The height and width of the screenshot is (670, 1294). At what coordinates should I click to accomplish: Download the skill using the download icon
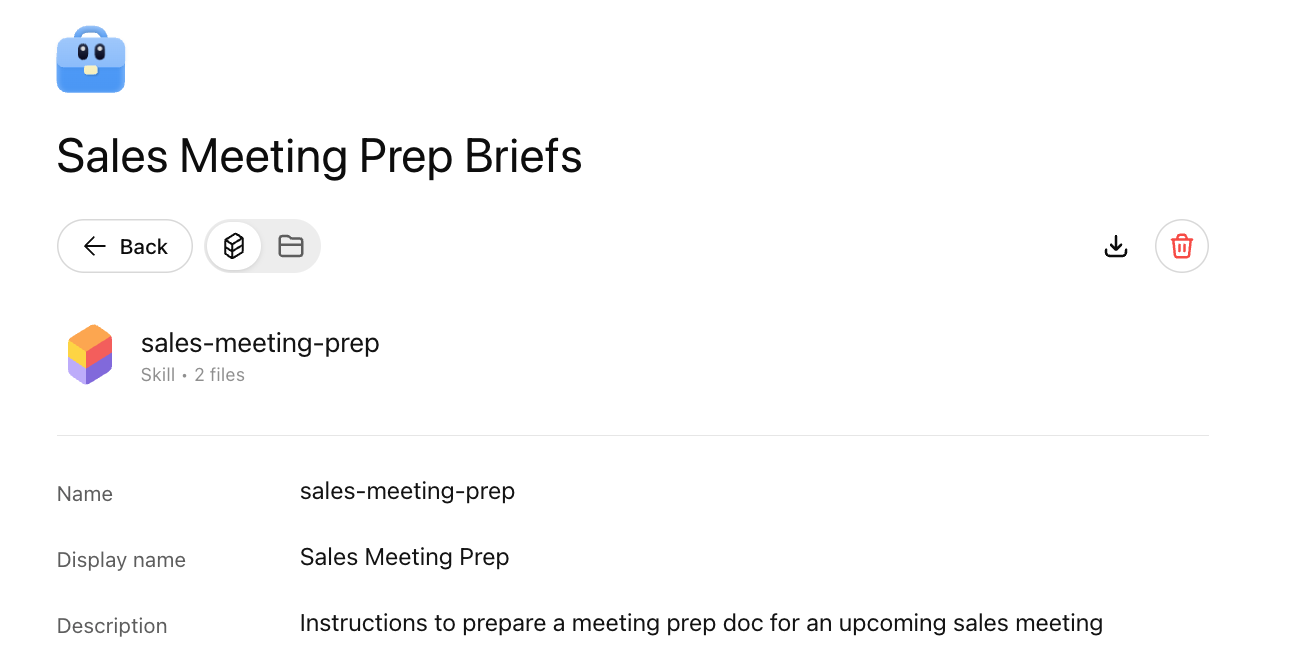coord(1116,246)
